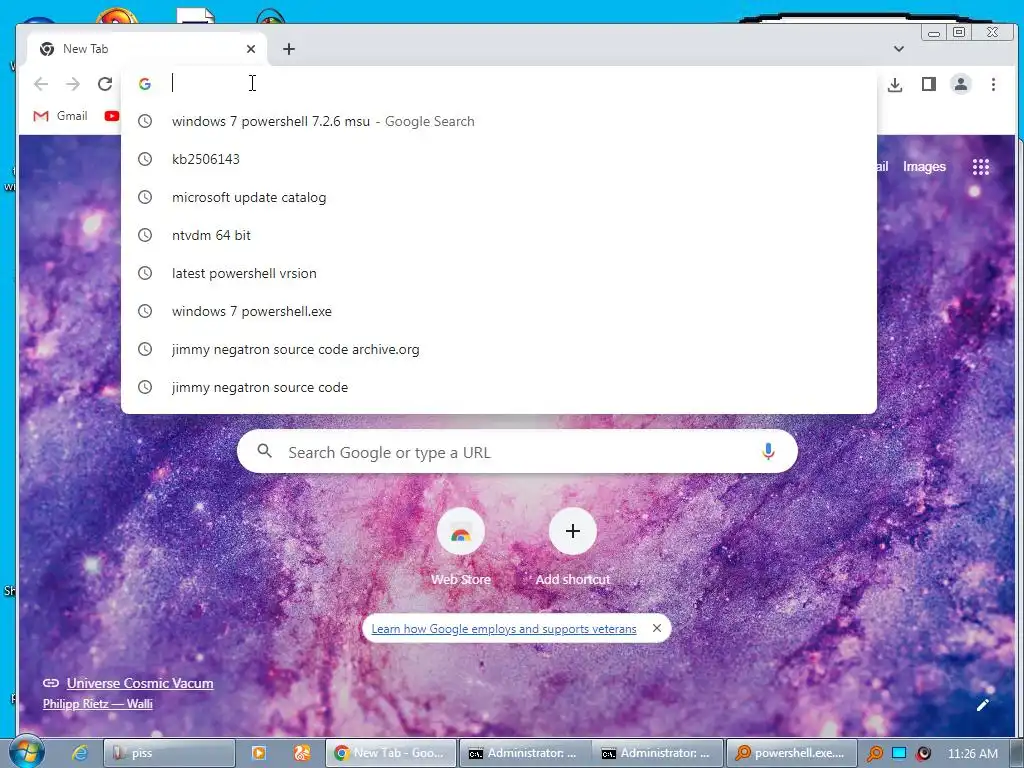This screenshot has width=1024, height=768.
Task: Open the Chrome downloads icon
Action: (895, 84)
